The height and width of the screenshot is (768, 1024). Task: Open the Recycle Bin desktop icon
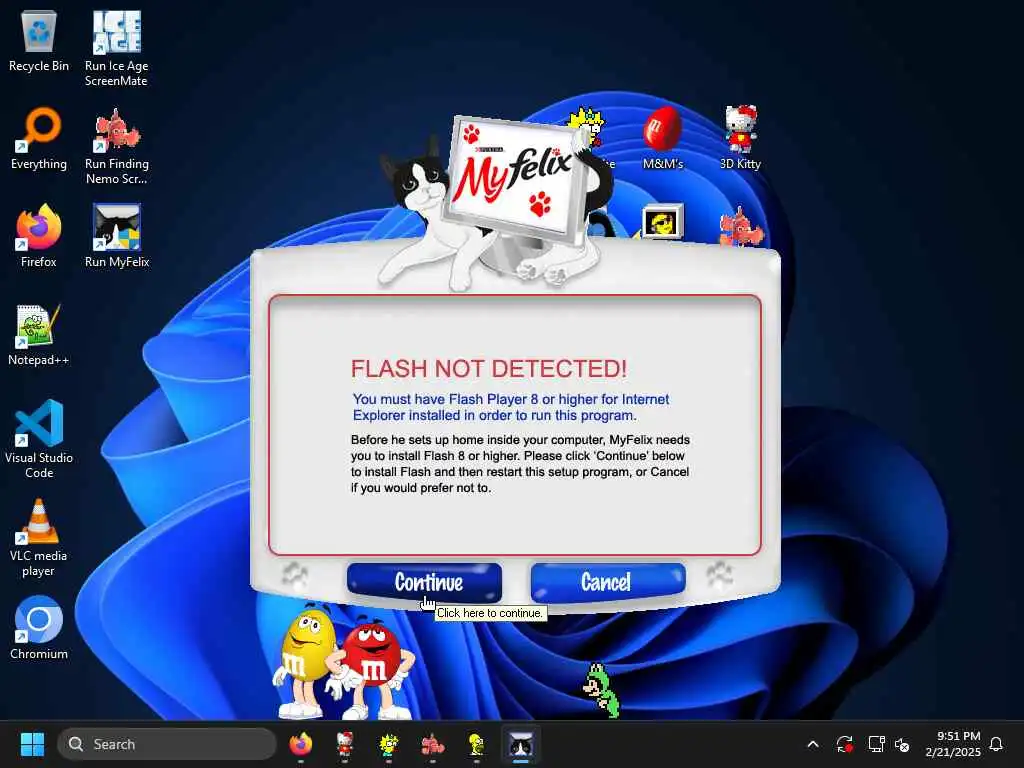pos(39,40)
